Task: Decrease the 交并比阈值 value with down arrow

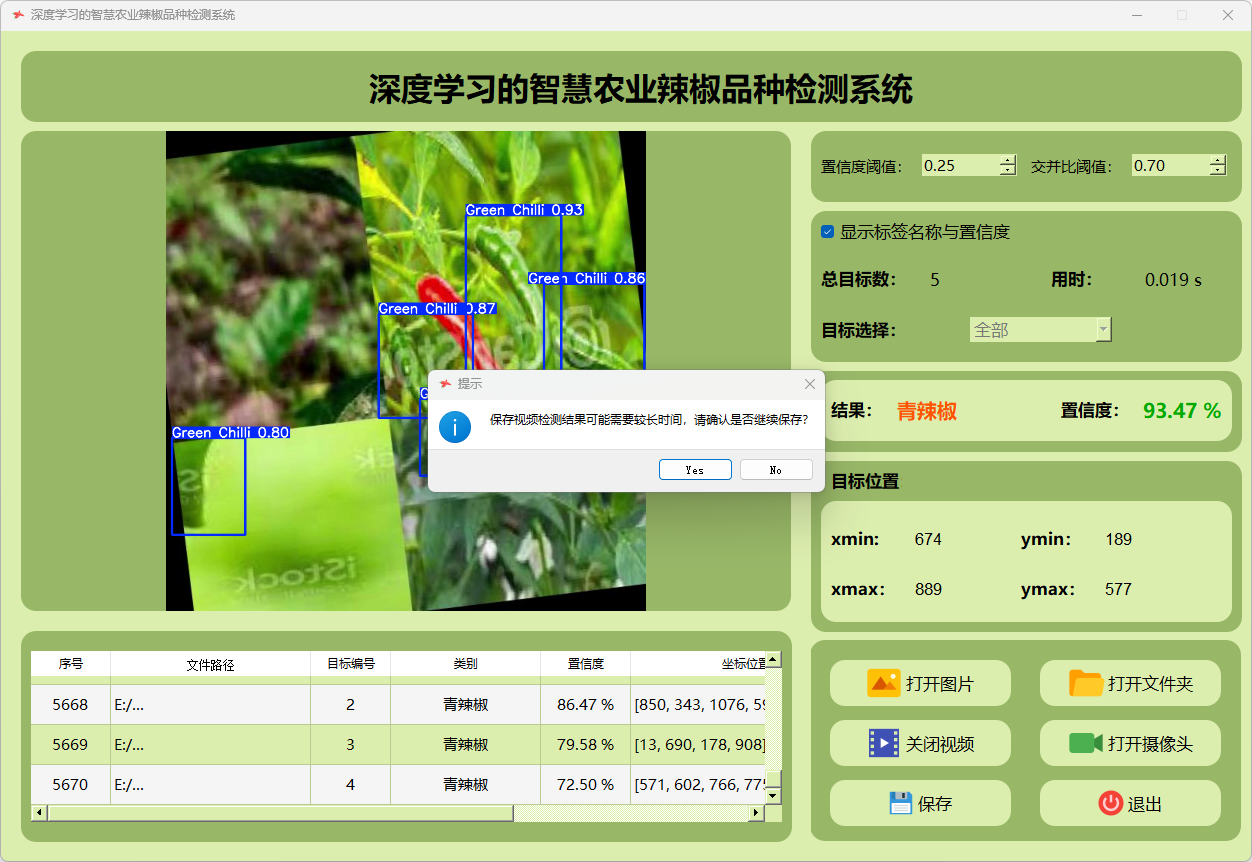Action: click(1217, 171)
